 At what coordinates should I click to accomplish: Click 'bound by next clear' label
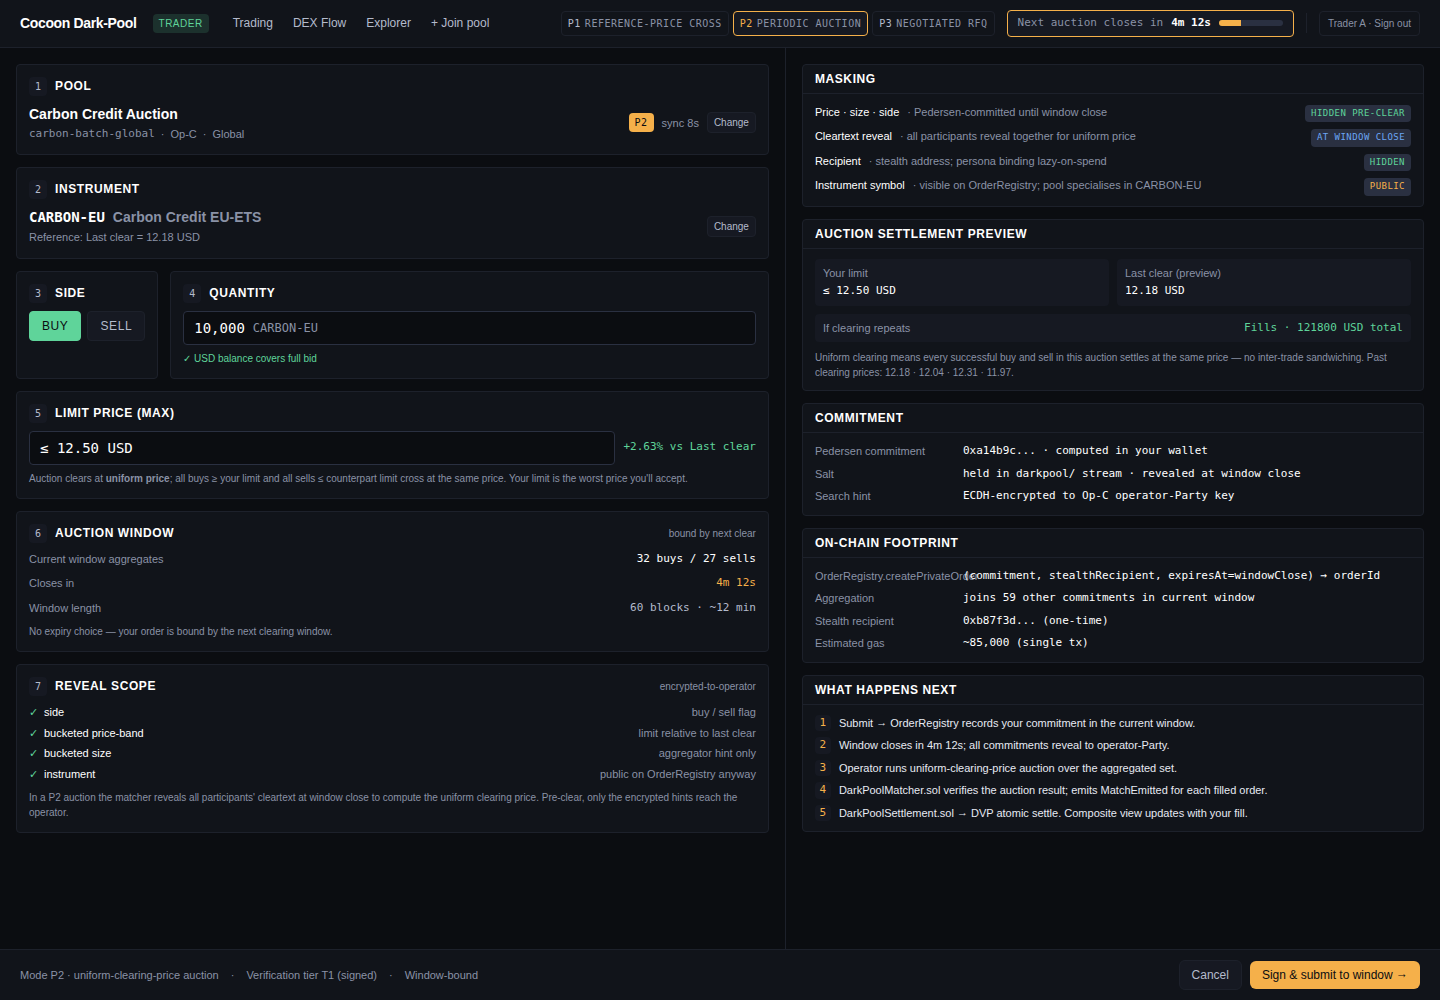[712, 534]
